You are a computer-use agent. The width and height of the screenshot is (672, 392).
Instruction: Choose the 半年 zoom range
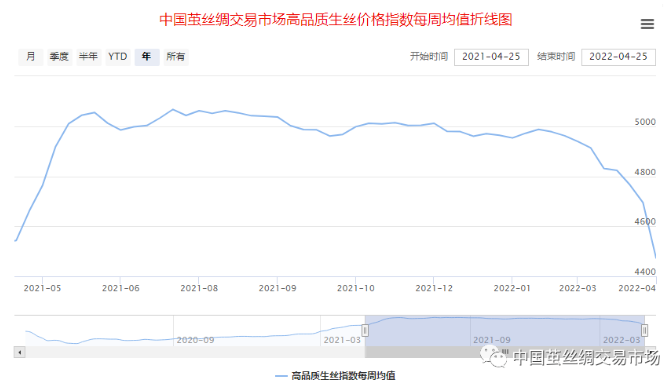pos(88,57)
